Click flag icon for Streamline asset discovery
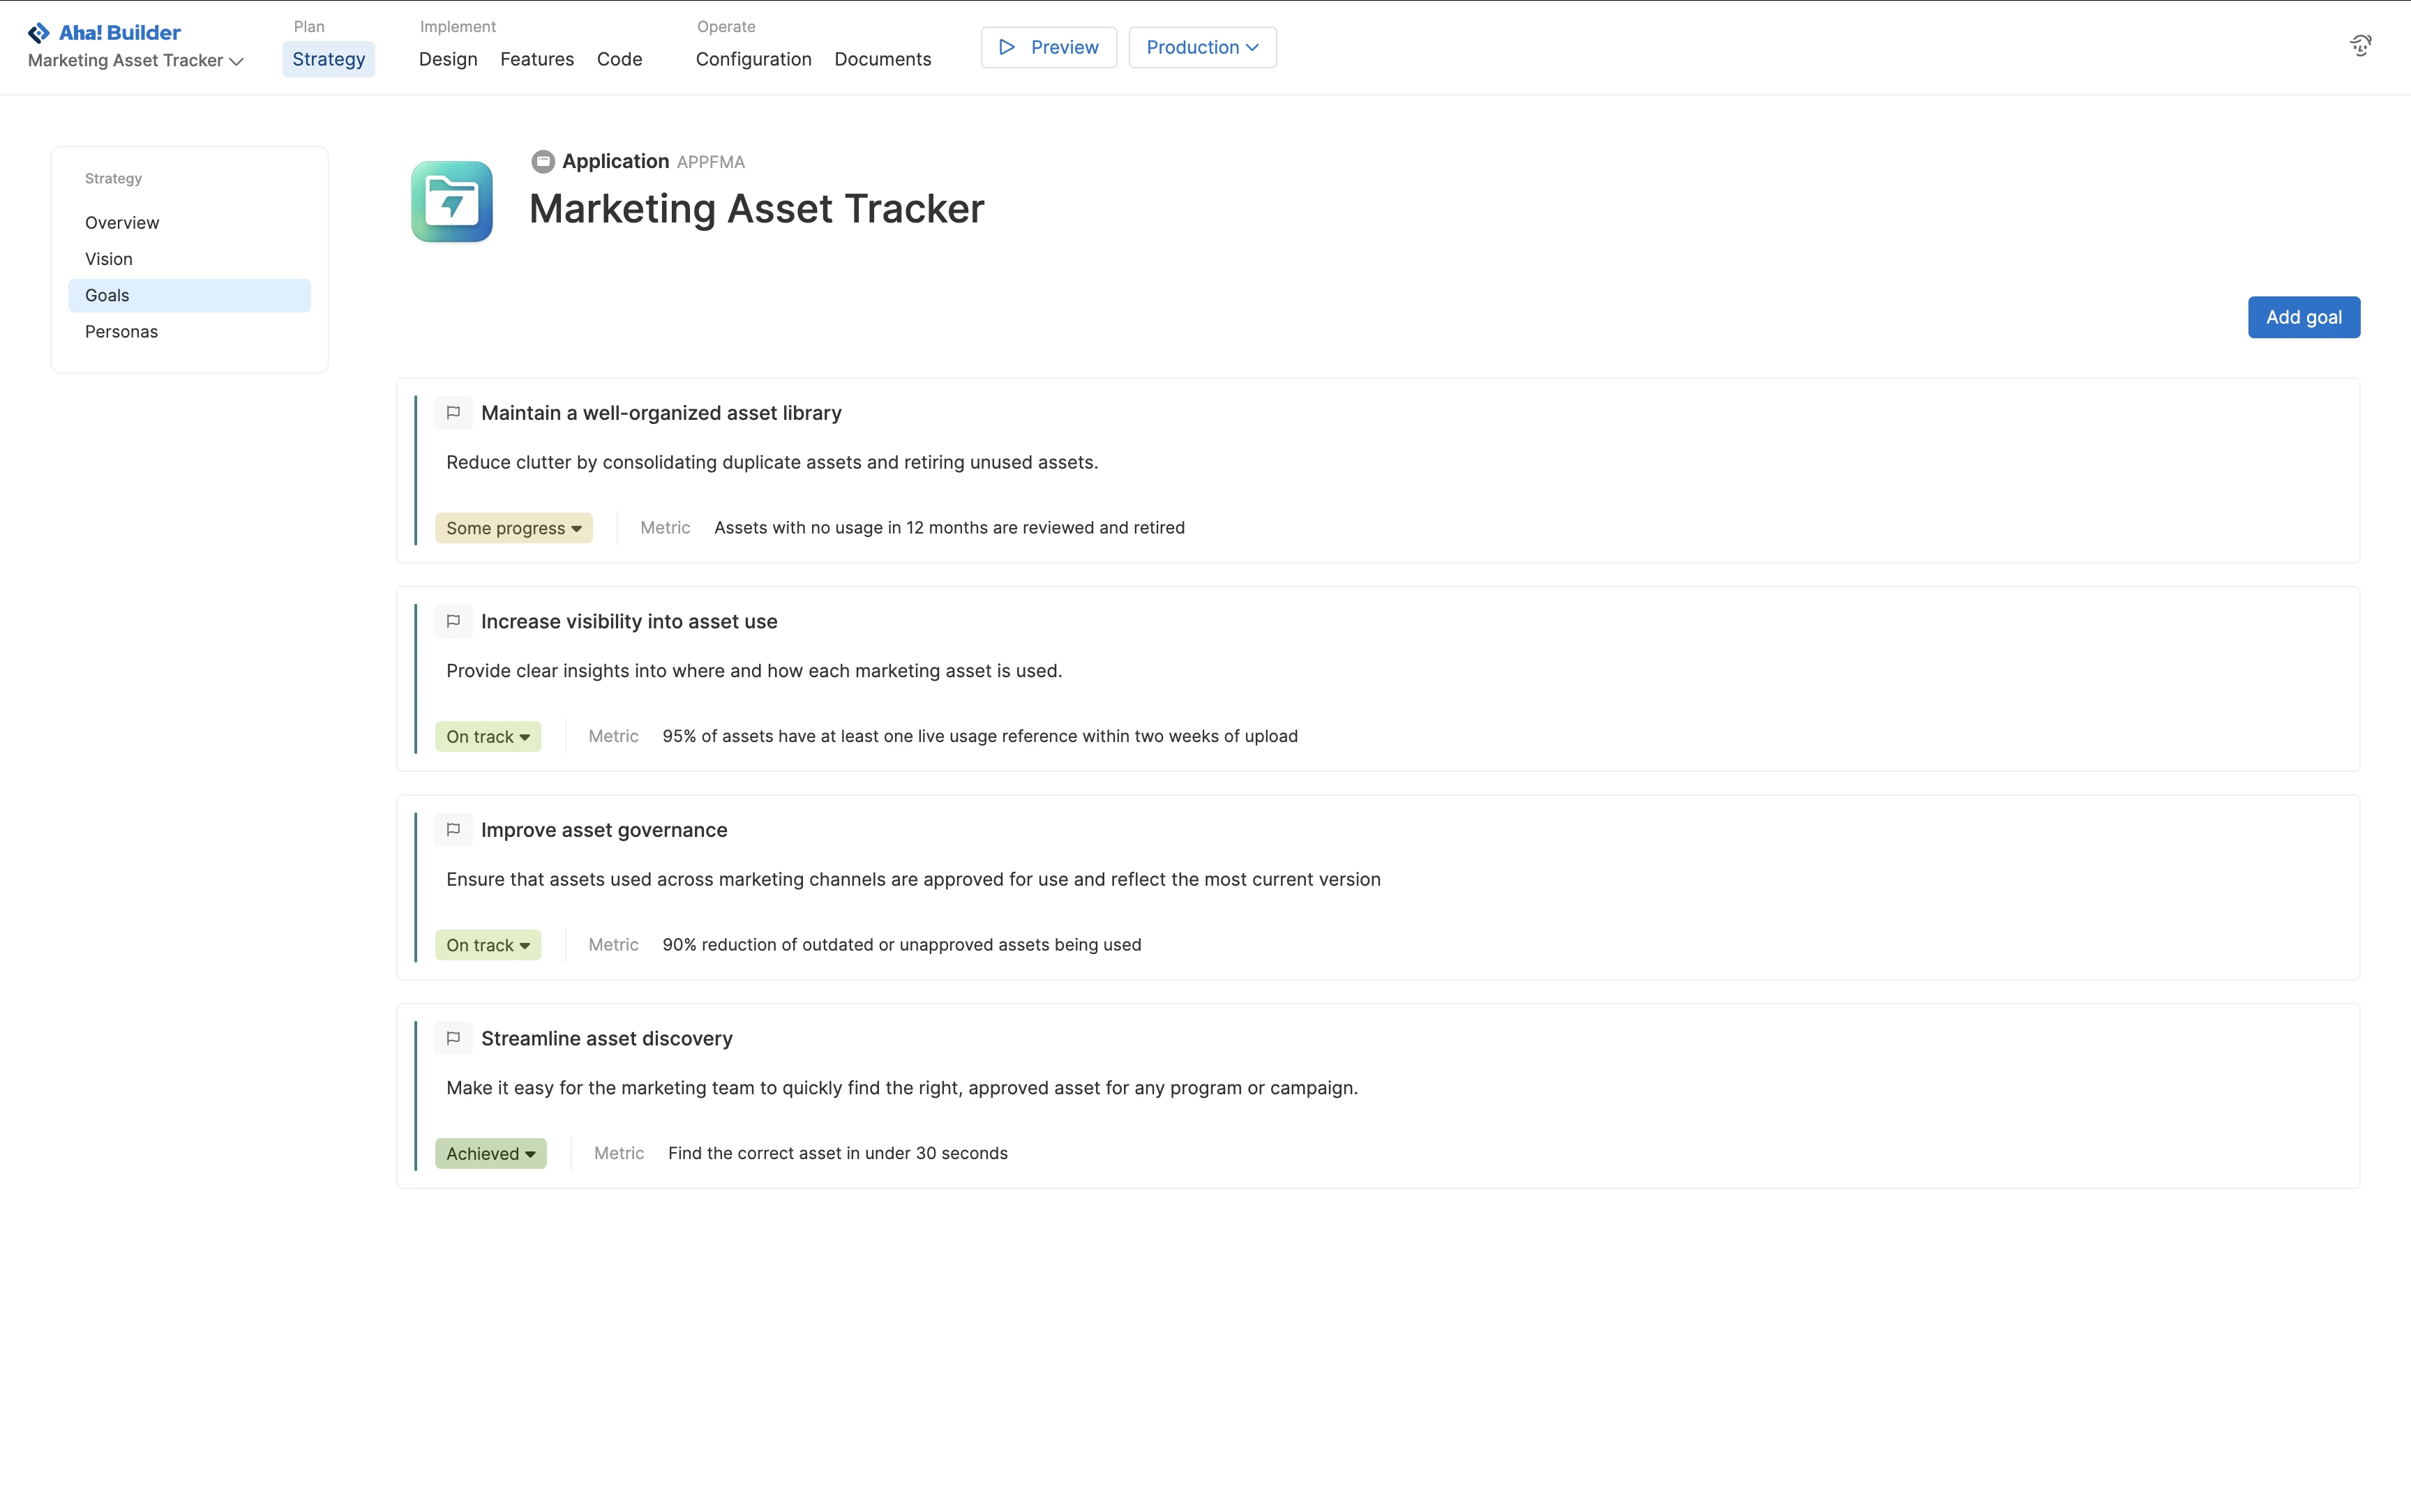The width and height of the screenshot is (2411, 1512). point(453,1038)
